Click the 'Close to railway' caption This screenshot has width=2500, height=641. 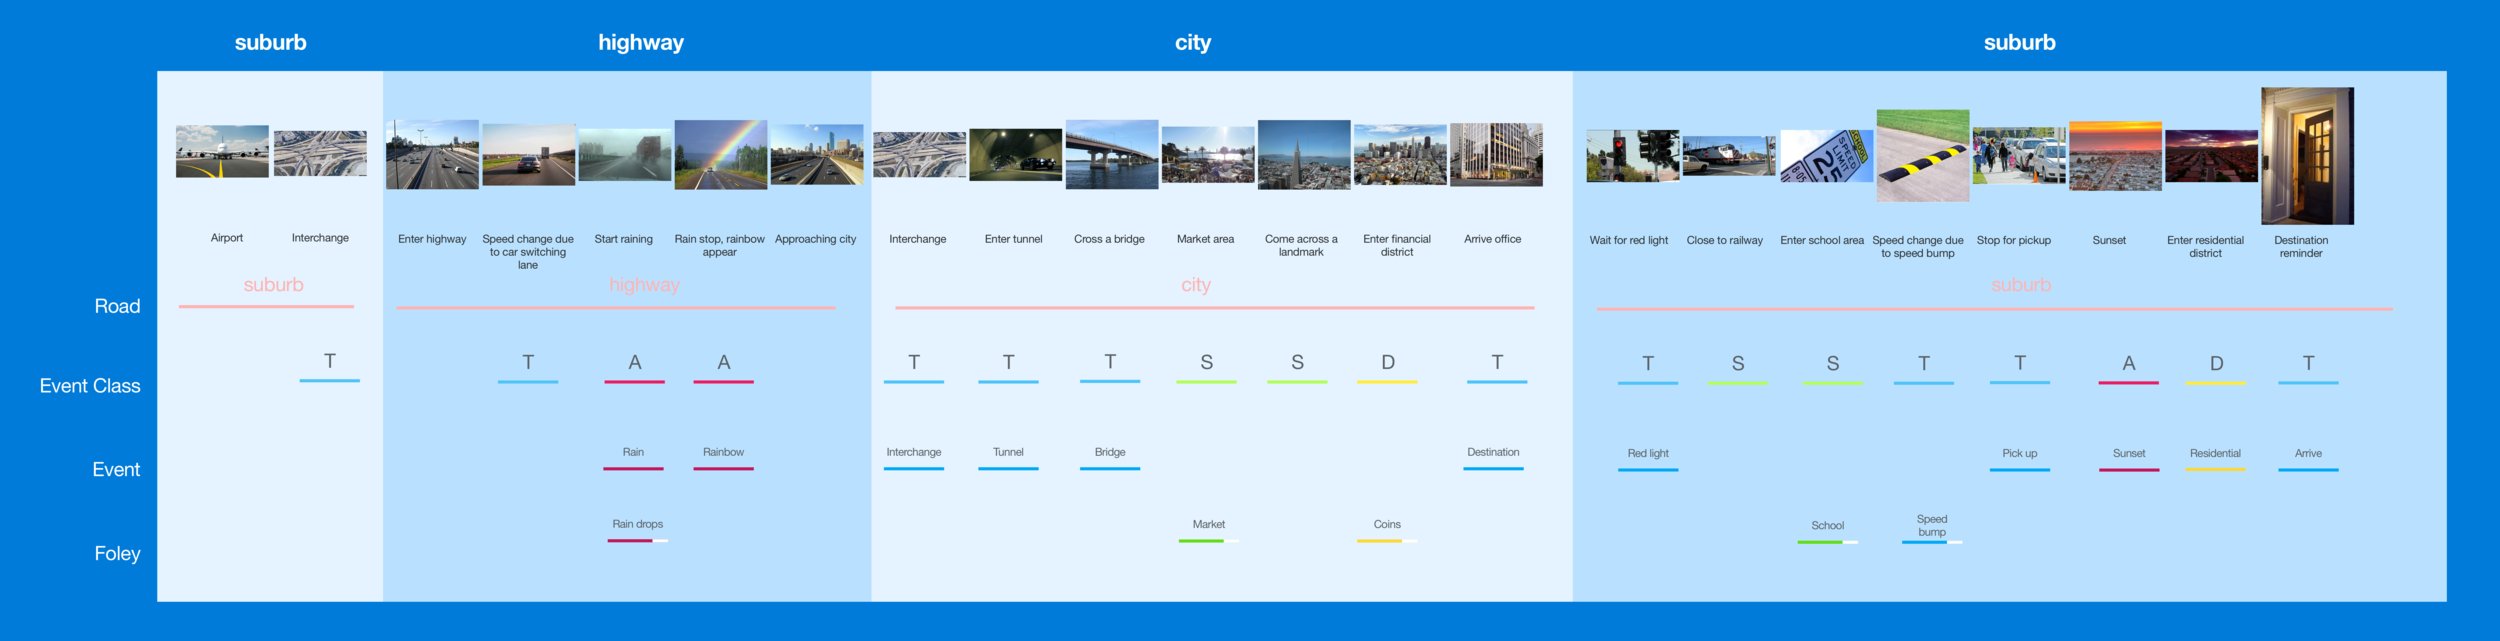click(1725, 240)
